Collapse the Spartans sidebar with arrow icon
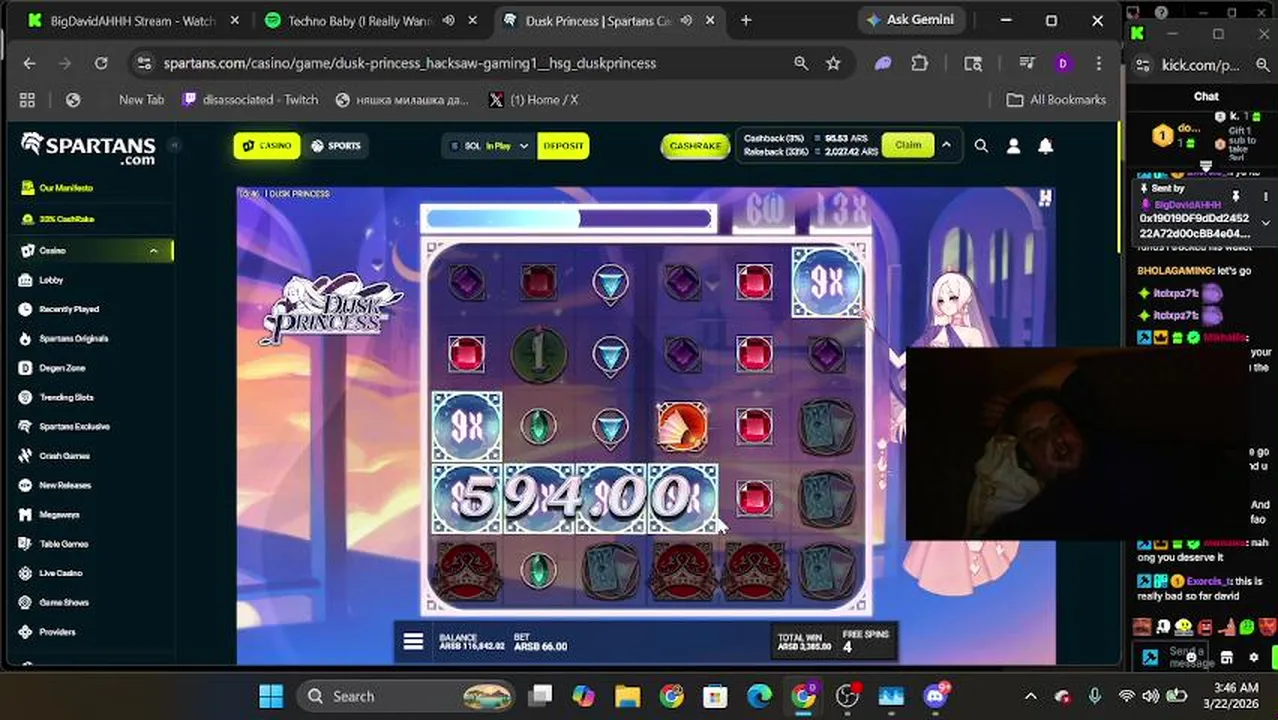 [173, 145]
